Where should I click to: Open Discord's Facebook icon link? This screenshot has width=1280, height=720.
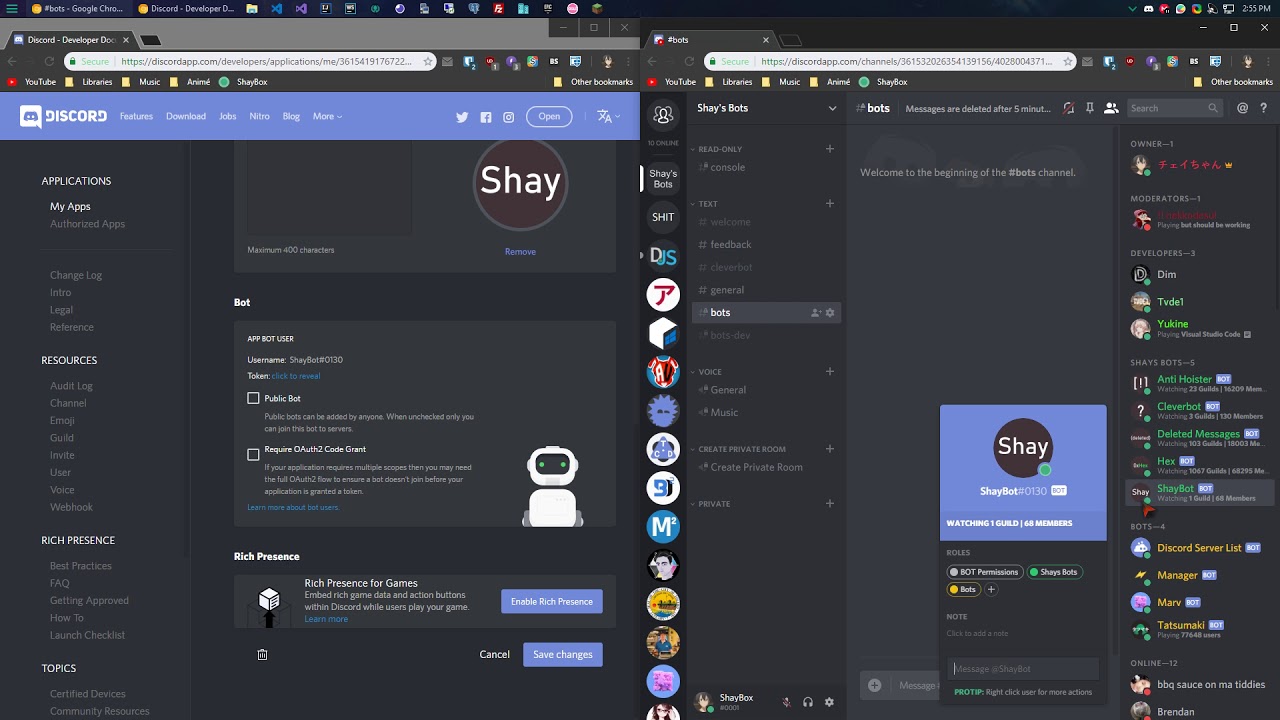coord(486,117)
